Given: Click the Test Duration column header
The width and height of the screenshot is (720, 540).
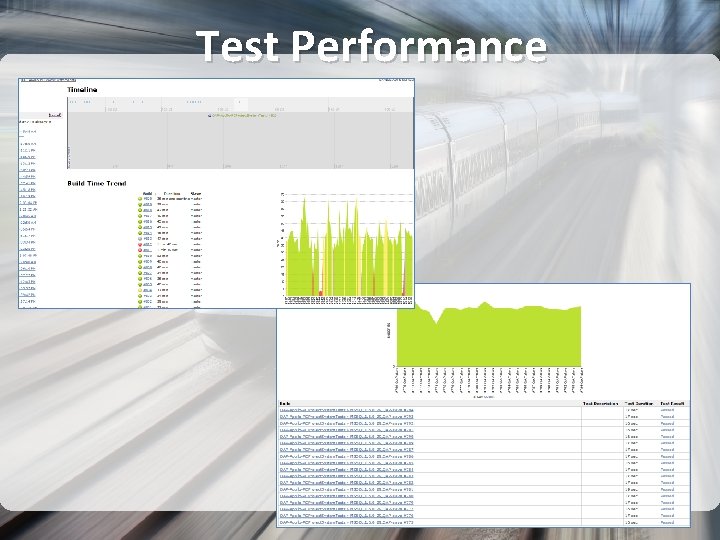Looking at the screenshot, I should pyautogui.click(x=639, y=403).
